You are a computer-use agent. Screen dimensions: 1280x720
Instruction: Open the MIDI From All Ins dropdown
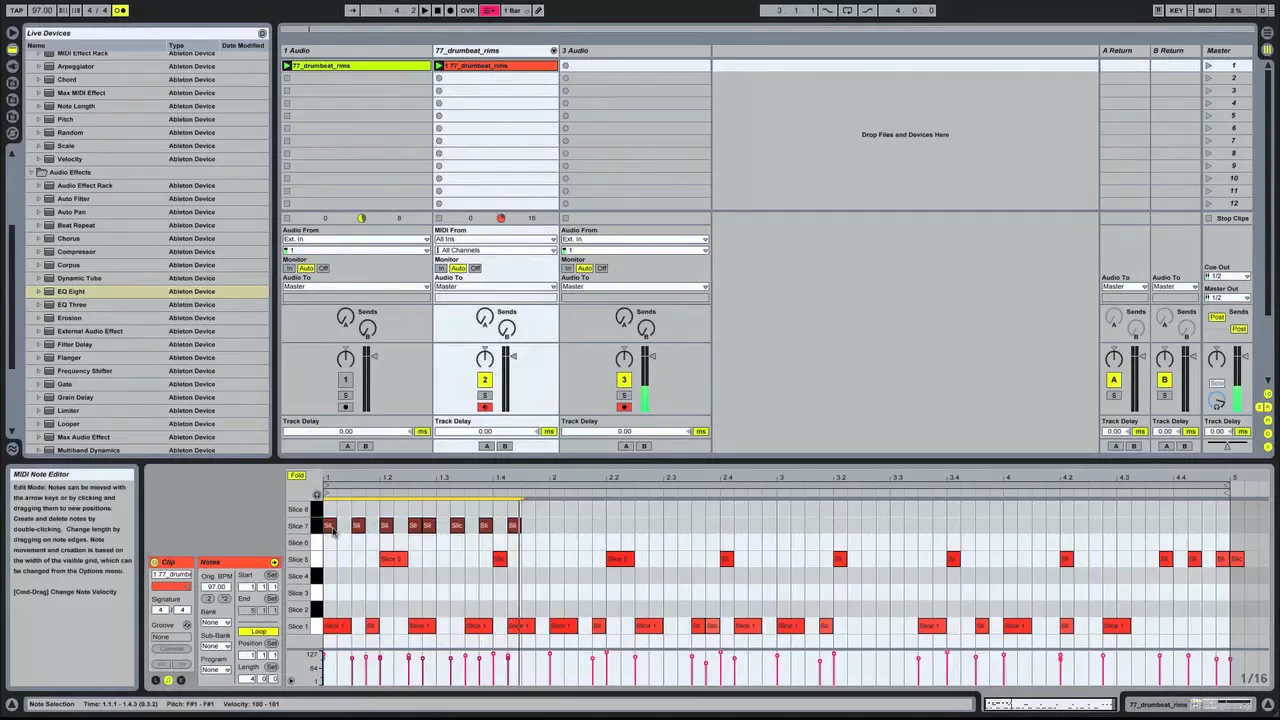click(495, 240)
